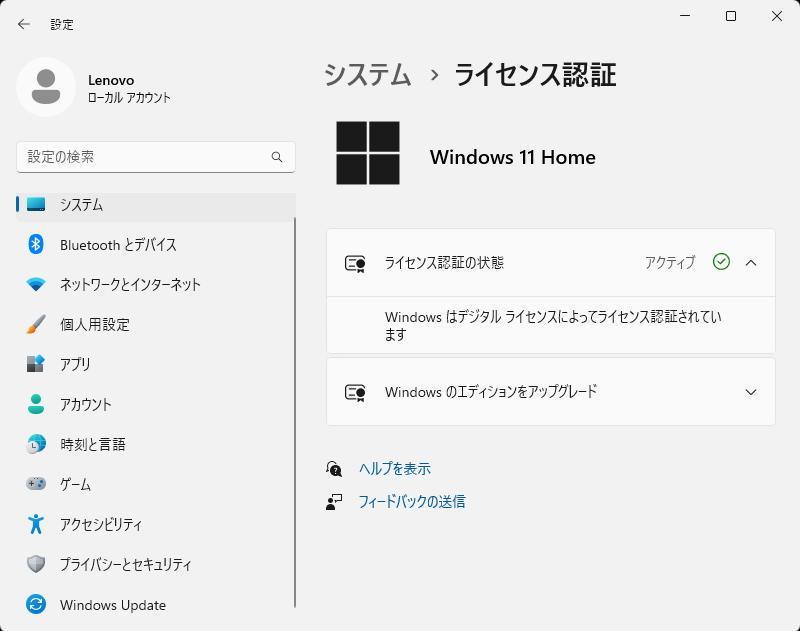Click the ローカル アカウント label
800x631 pixels.
click(x=129, y=97)
